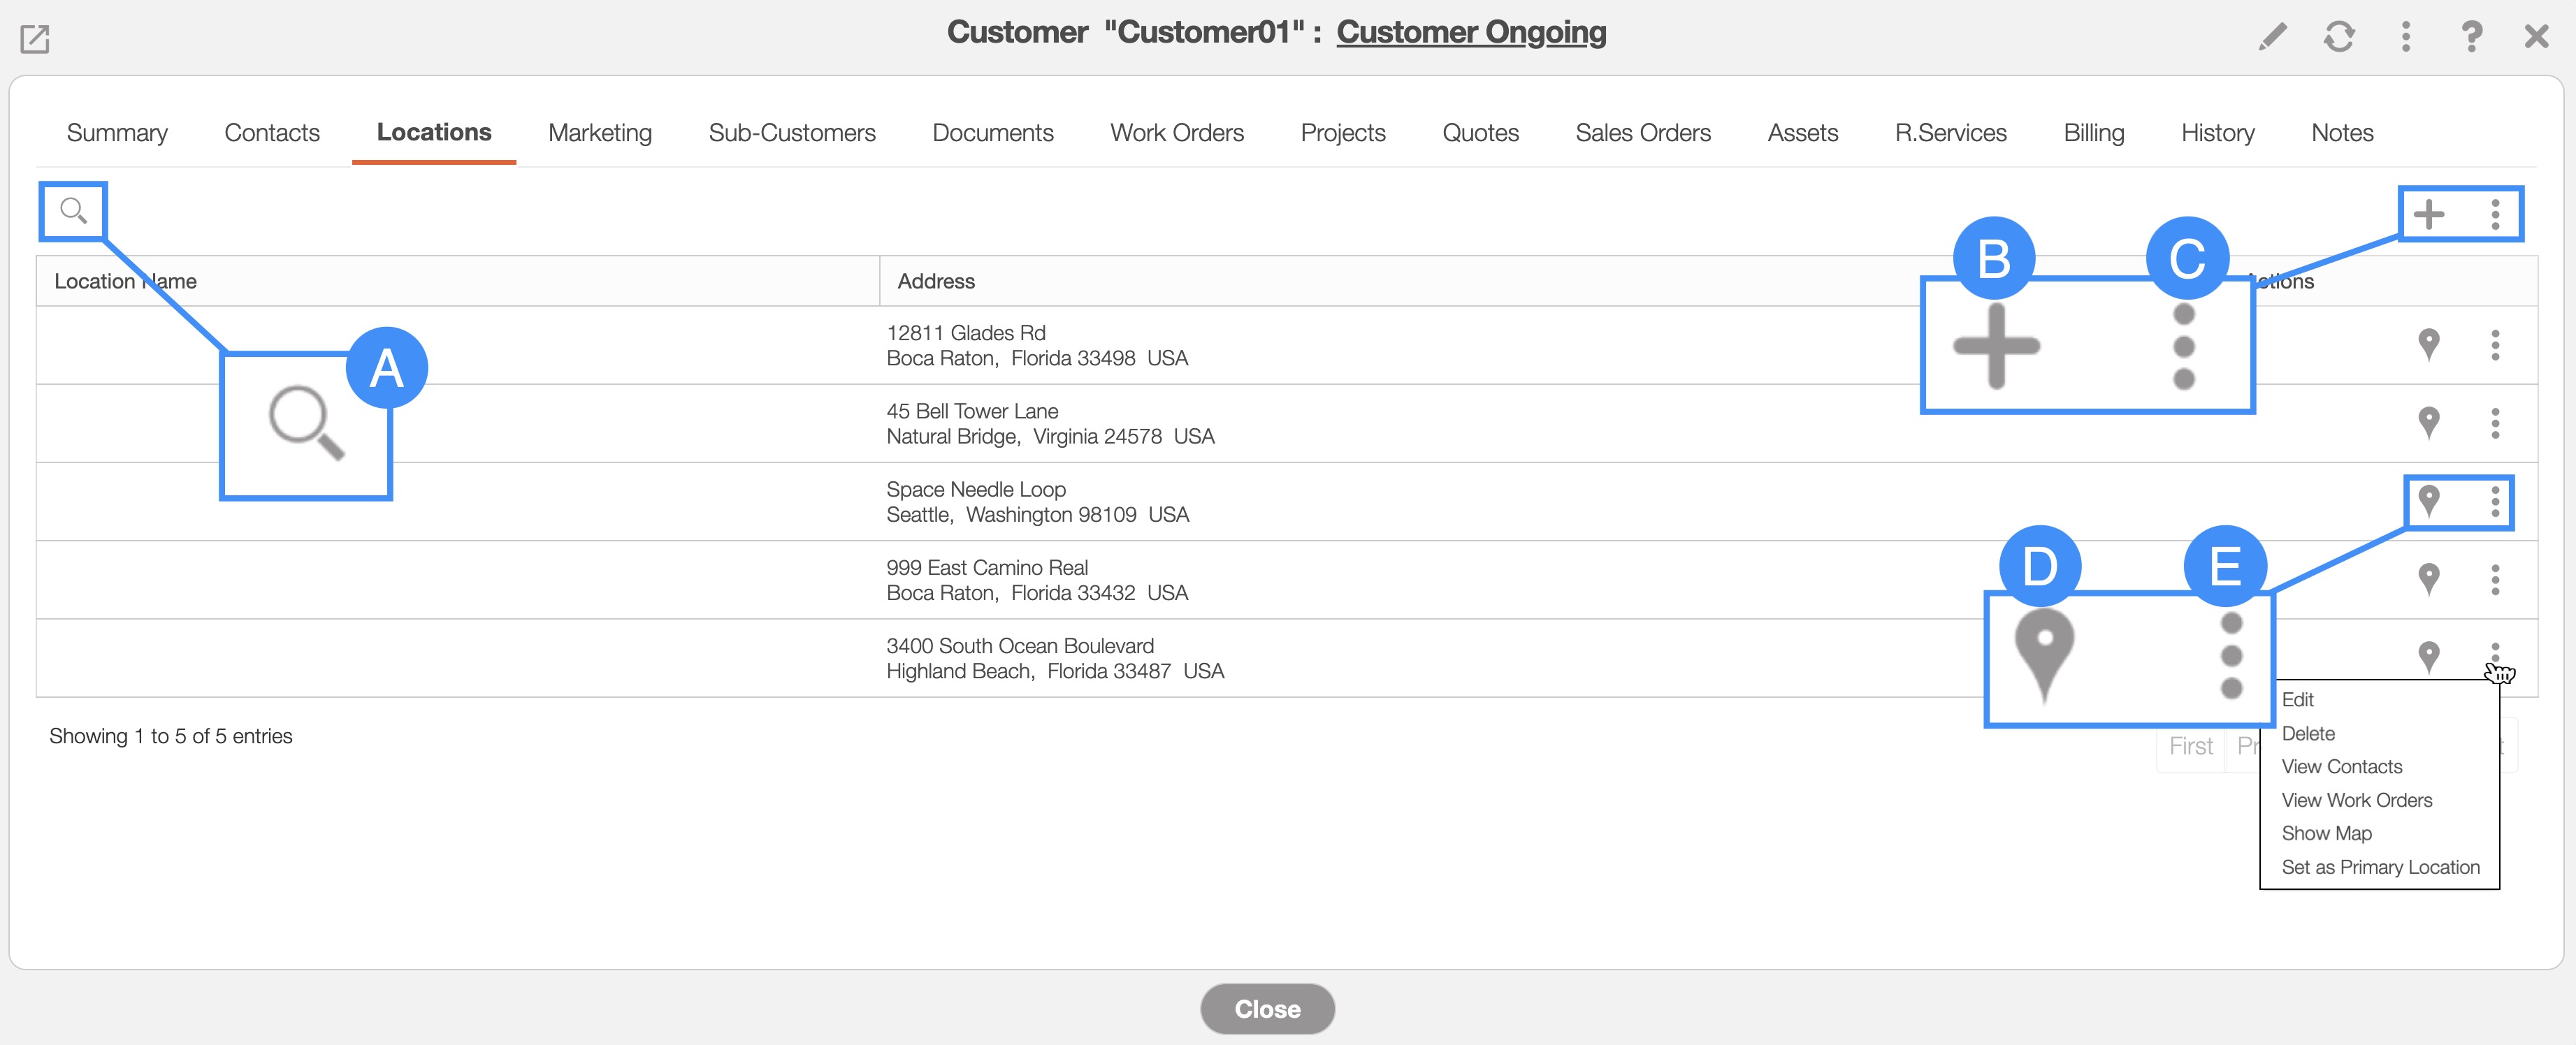Switch to the Billing tab

[x=2093, y=133]
